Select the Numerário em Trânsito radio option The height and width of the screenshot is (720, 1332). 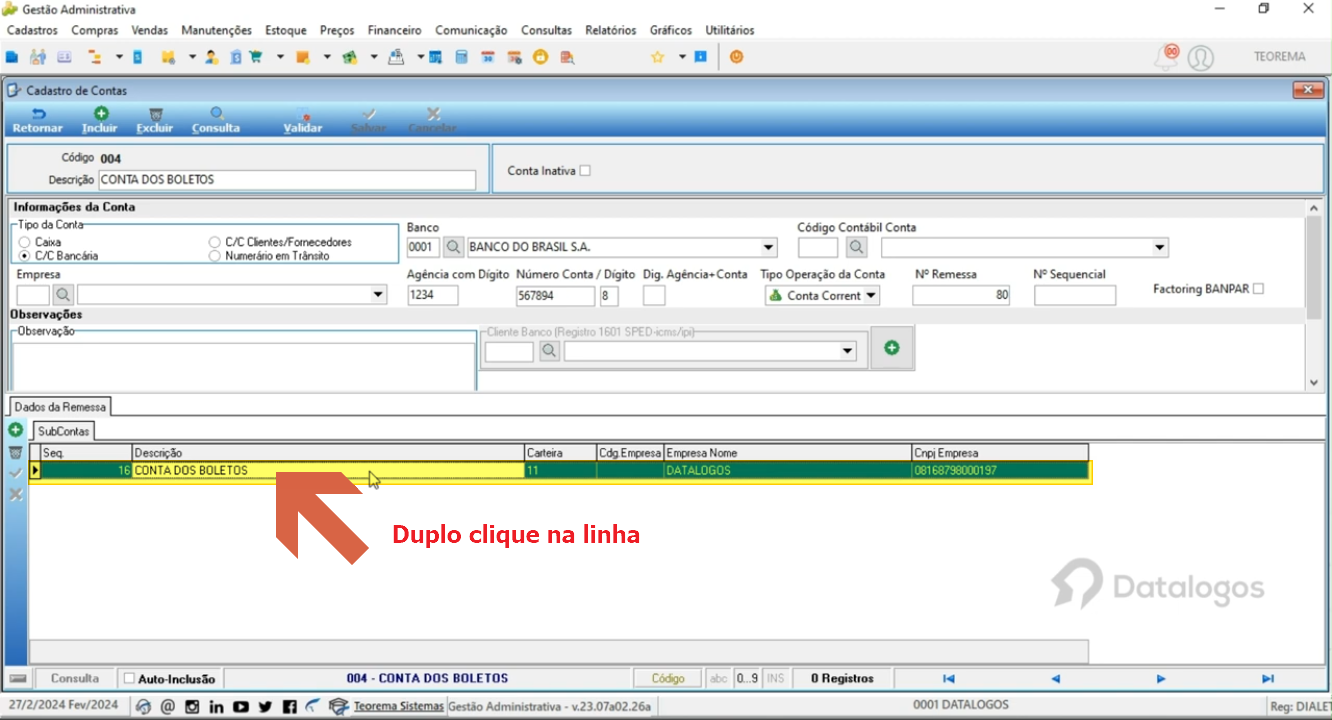[215, 256]
